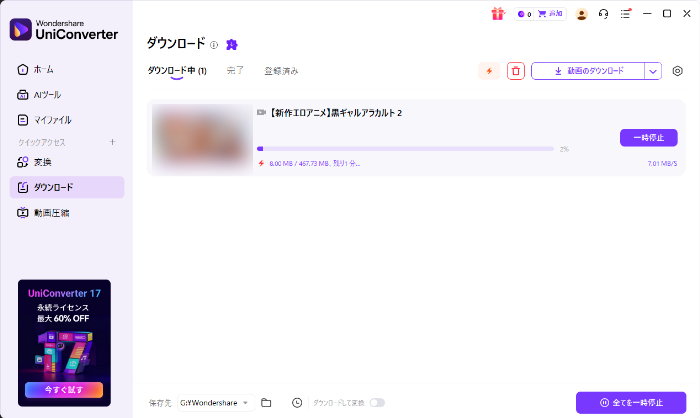This screenshot has height=418, width=700.
Task: Click the blurred video thumbnail
Action: (x=202, y=138)
